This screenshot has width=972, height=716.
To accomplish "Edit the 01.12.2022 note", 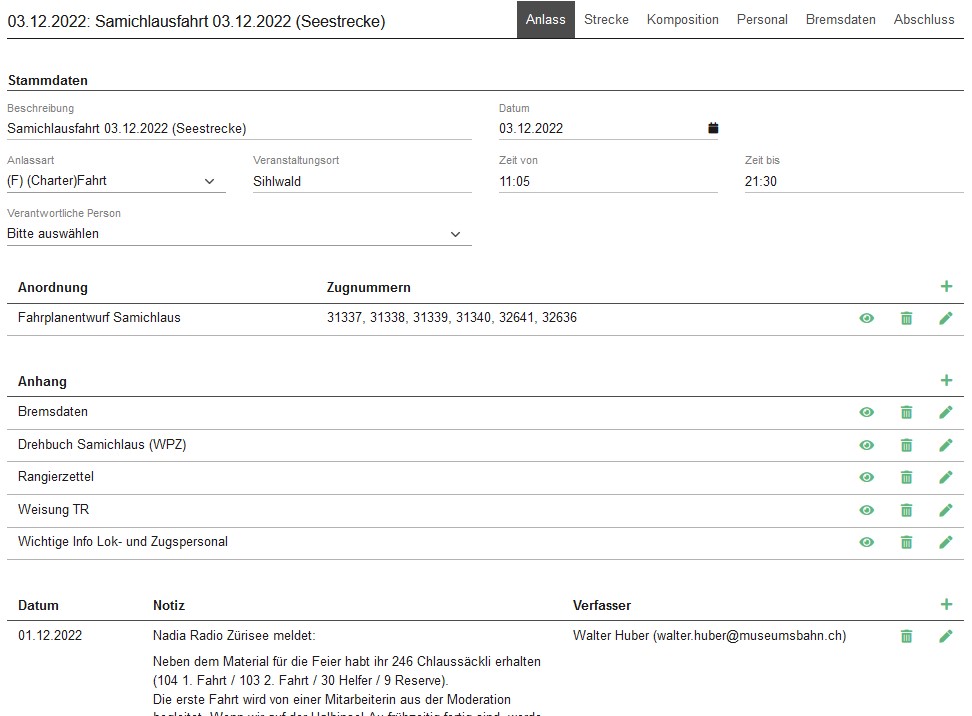I will tap(946, 636).
